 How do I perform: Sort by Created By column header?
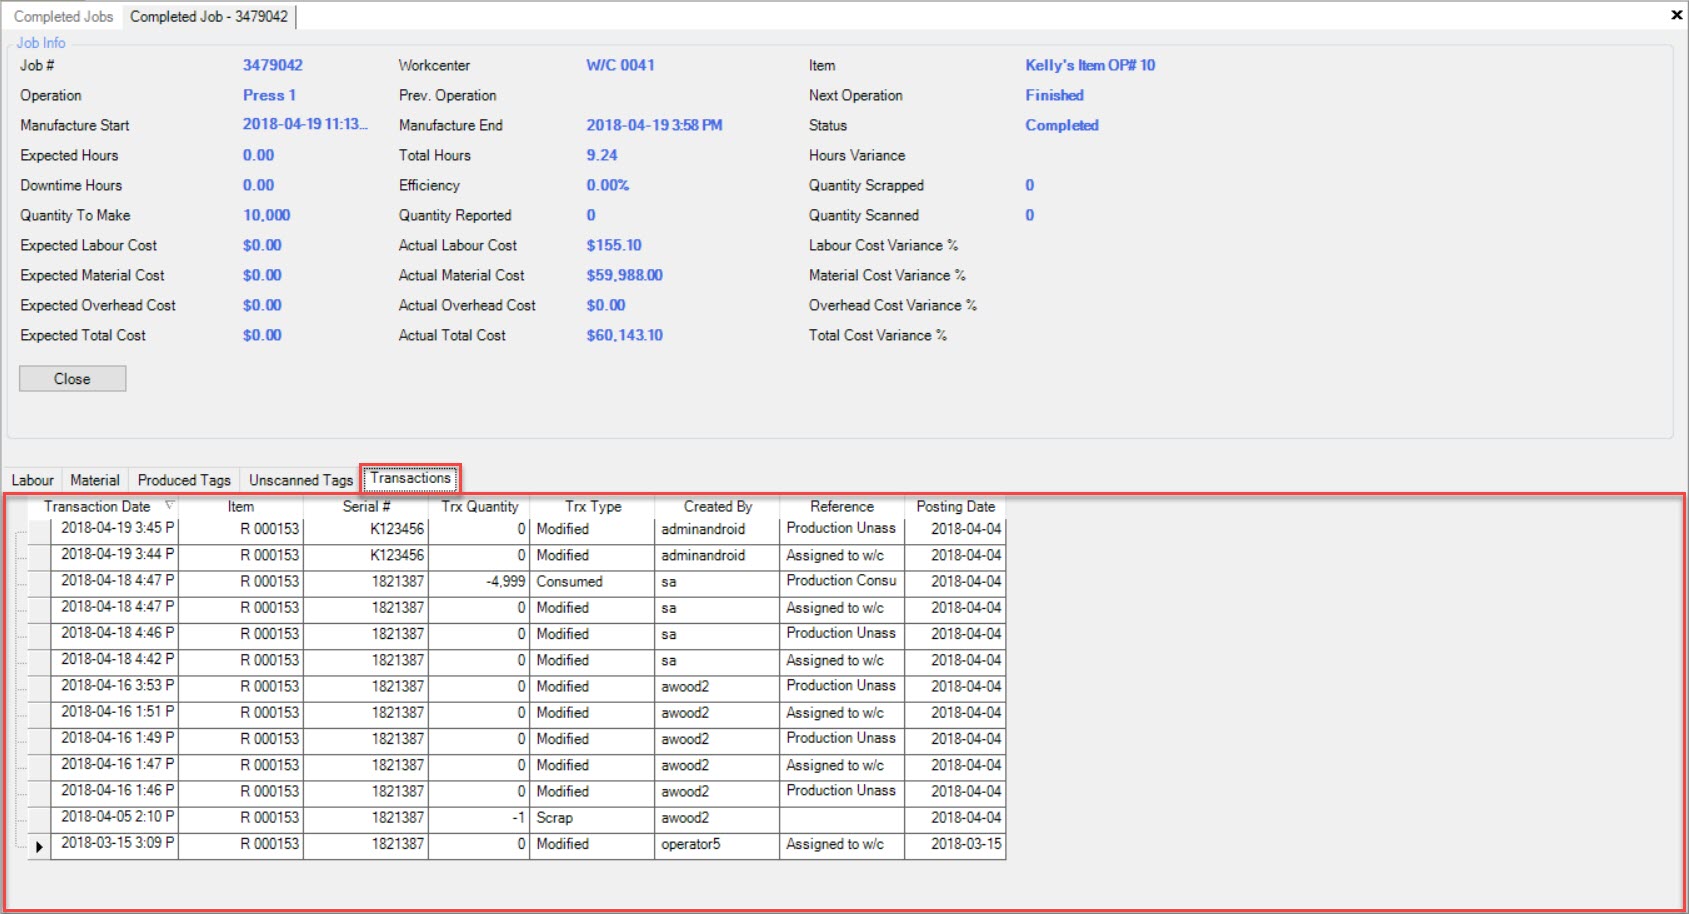coord(717,507)
